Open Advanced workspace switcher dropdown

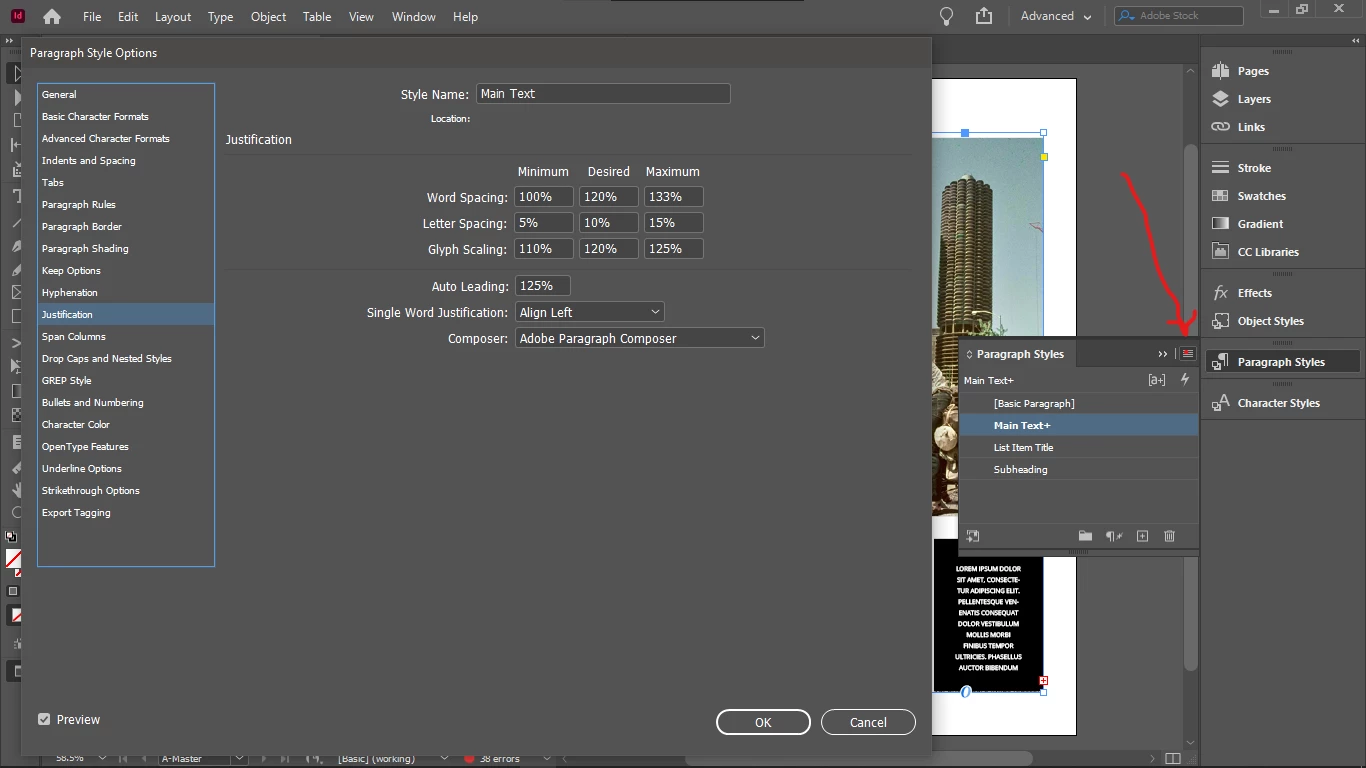click(x=1056, y=16)
